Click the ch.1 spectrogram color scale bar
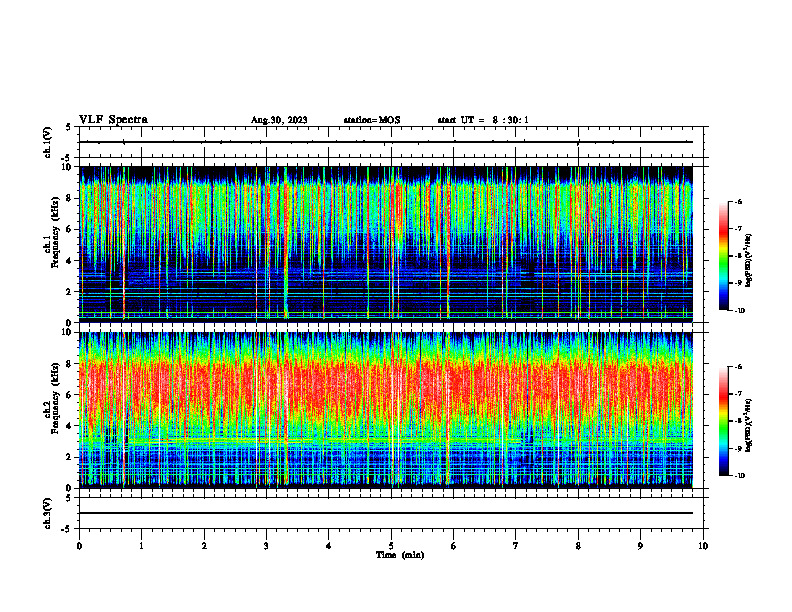This screenshot has height=612, width=792. coord(723,256)
